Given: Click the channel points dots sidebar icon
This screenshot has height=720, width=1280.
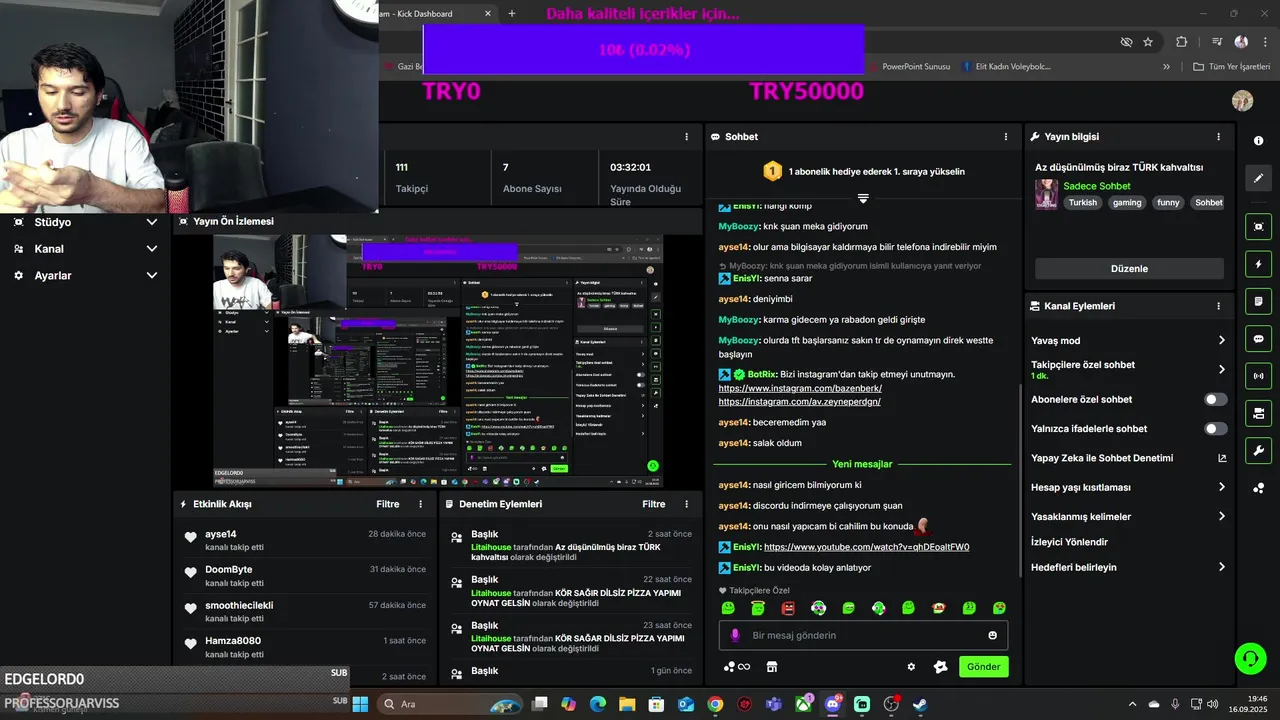Looking at the screenshot, I should (x=1259, y=488).
